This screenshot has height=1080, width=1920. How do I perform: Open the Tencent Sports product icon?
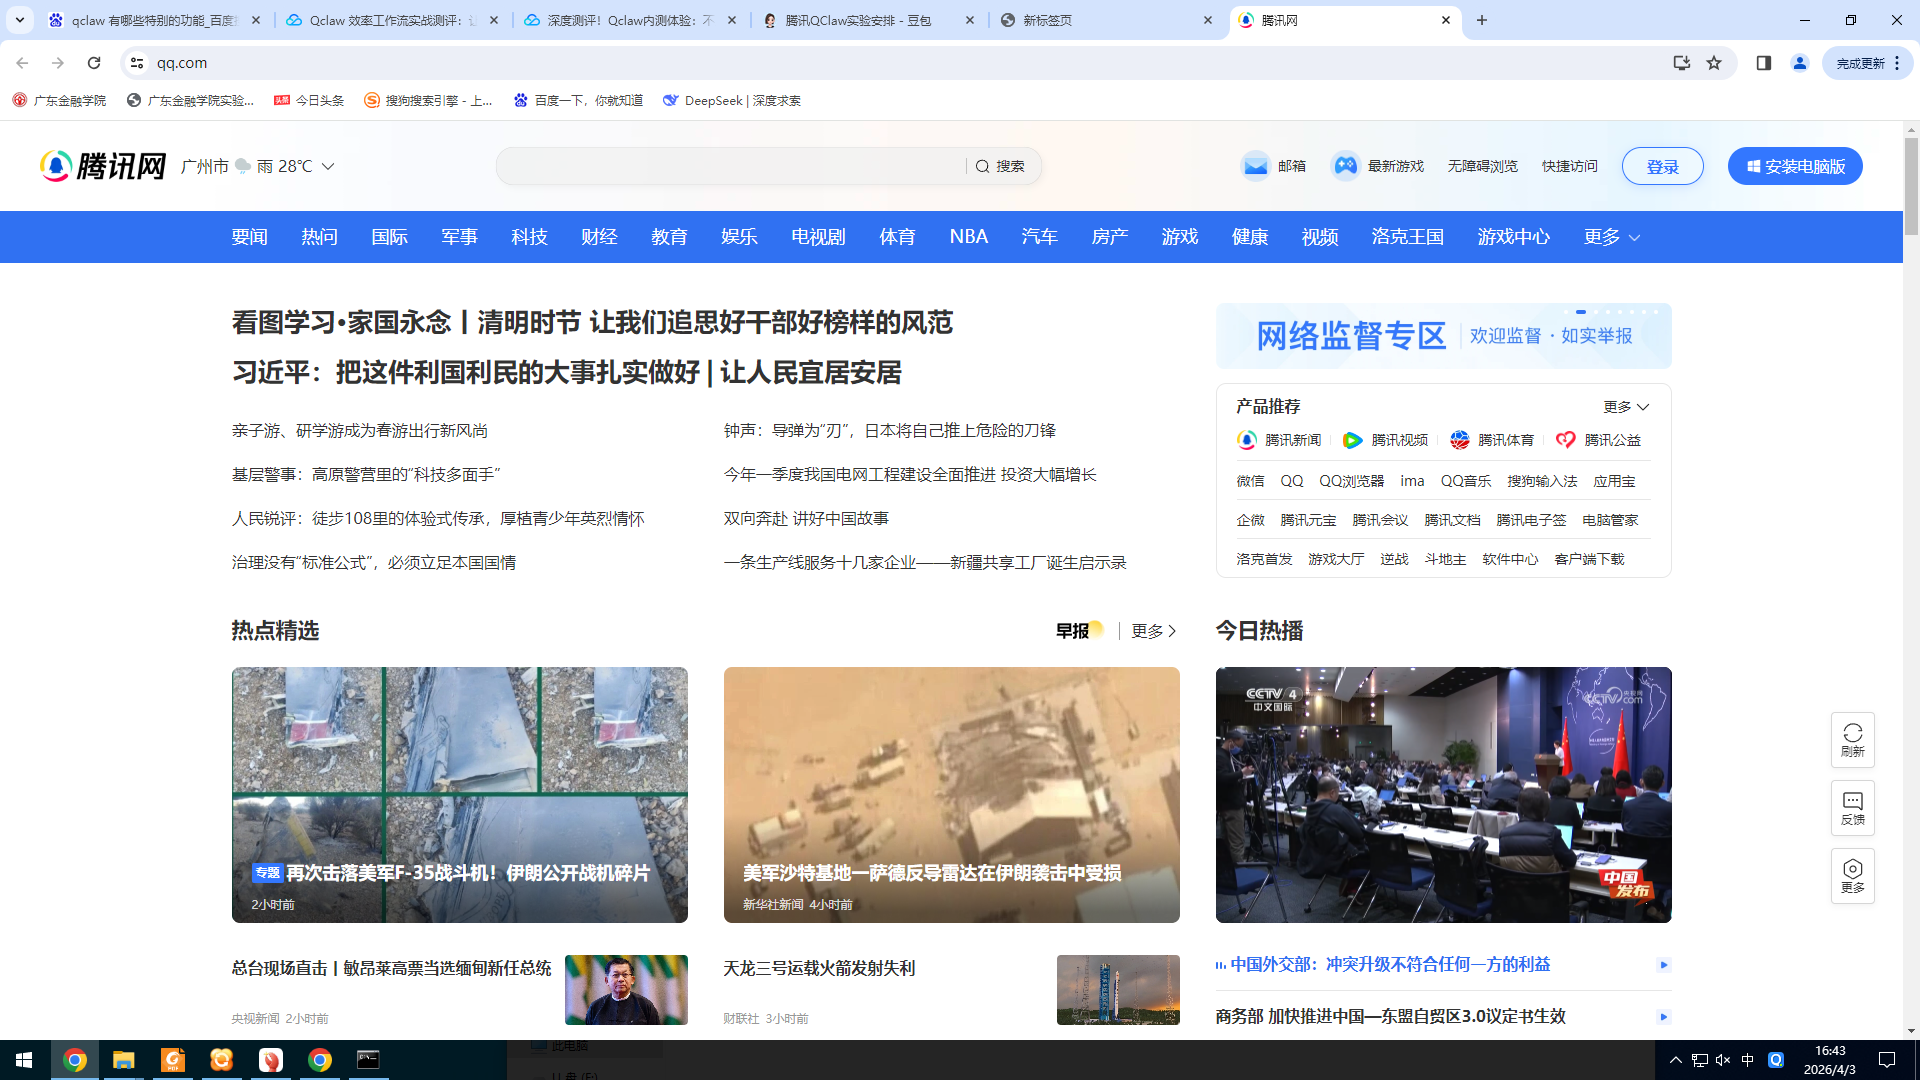[1460, 440]
